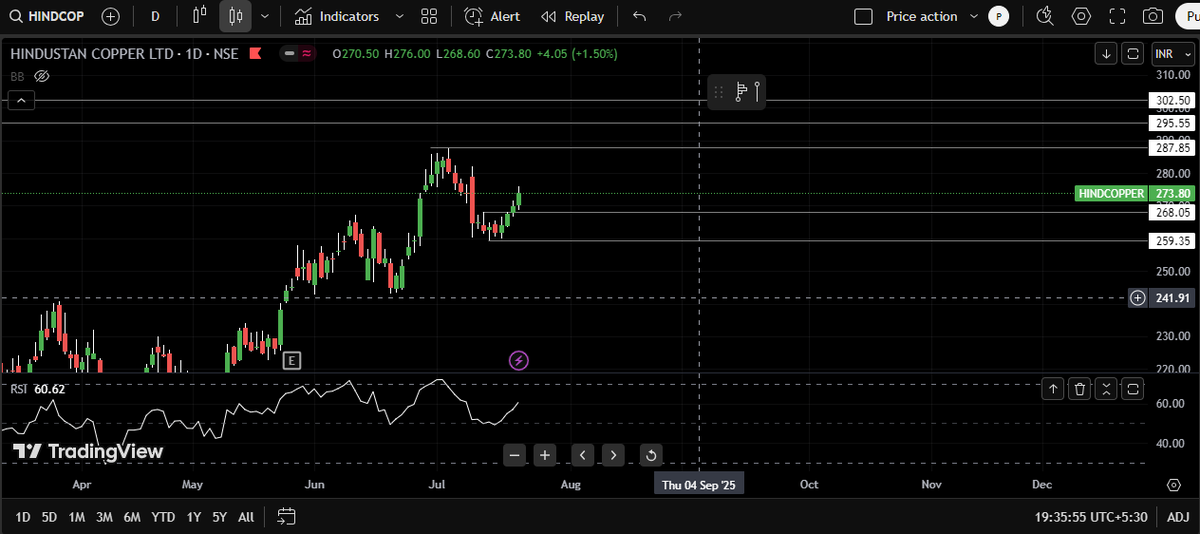1200x534 pixels.
Task: Collapse the indicator legend arrow
Action: pos(21,100)
